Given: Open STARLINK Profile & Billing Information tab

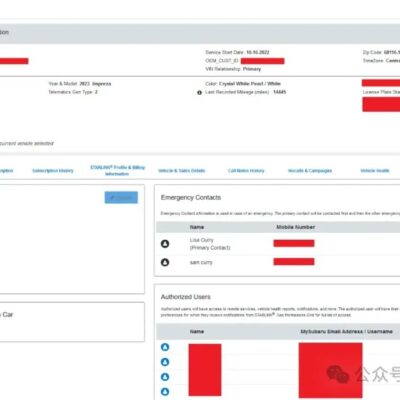Looking at the screenshot, I should coord(117,170).
